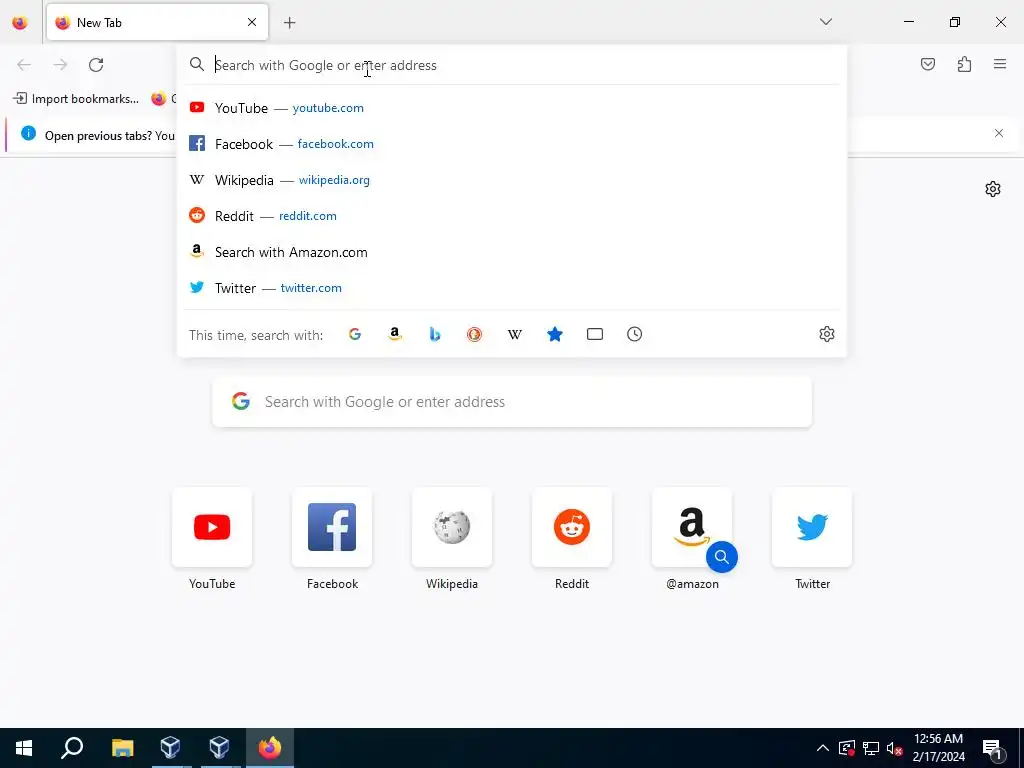Image resolution: width=1024 pixels, height=768 pixels.
Task: Open Windows notification center
Action: (992, 748)
